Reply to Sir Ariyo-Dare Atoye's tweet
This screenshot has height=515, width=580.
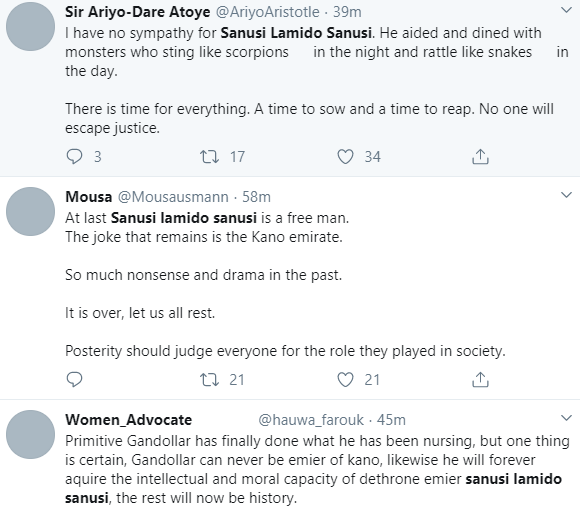pyautogui.click(x=74, y=156)
